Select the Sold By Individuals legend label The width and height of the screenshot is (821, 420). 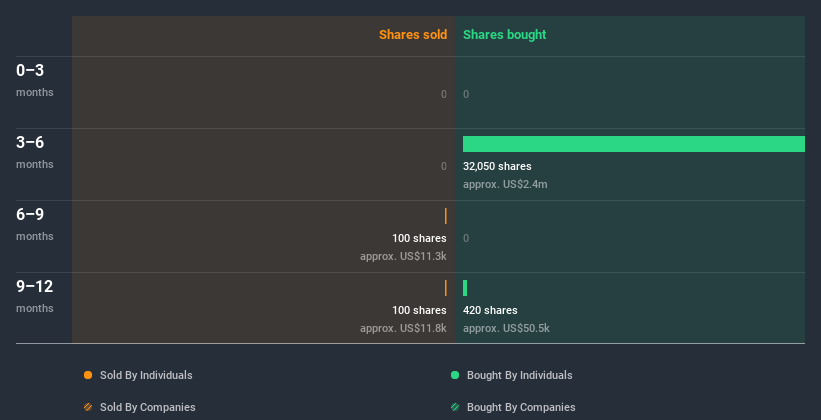(146, 375)
